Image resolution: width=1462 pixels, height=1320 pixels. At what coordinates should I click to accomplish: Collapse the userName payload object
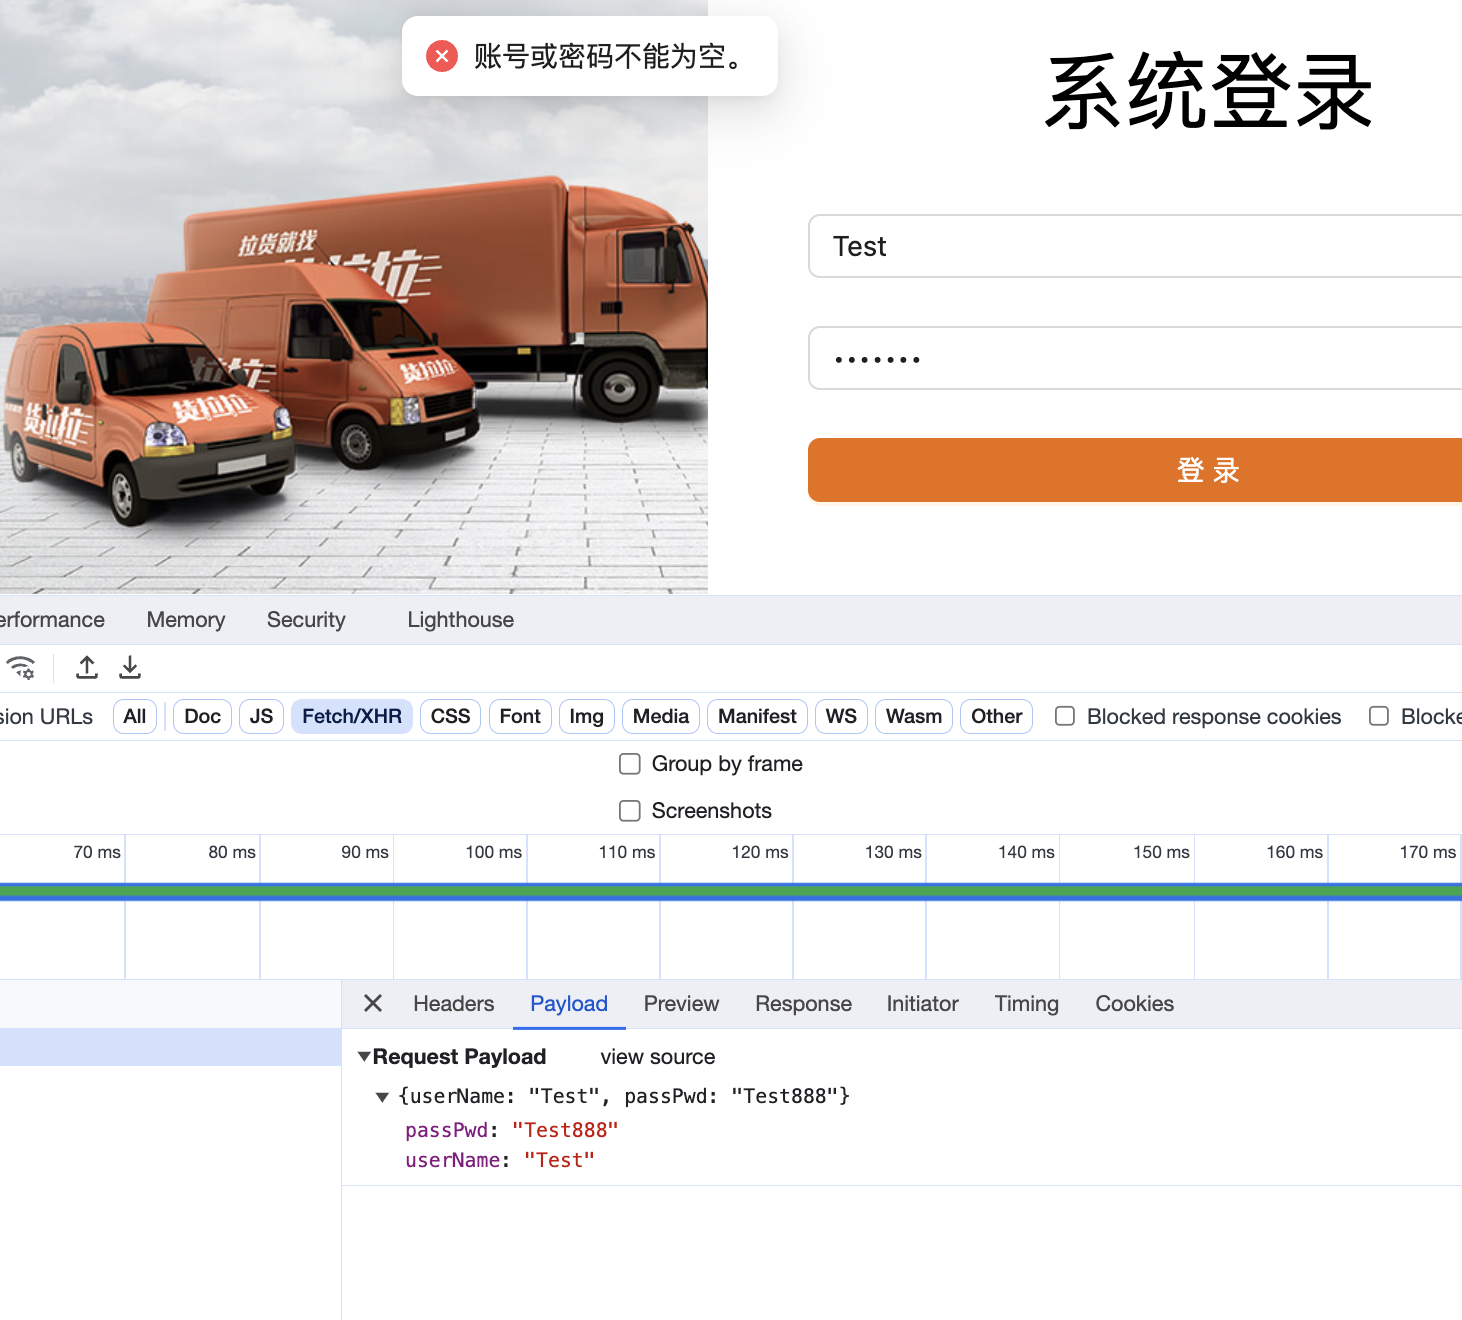[x=383, y=1096]
